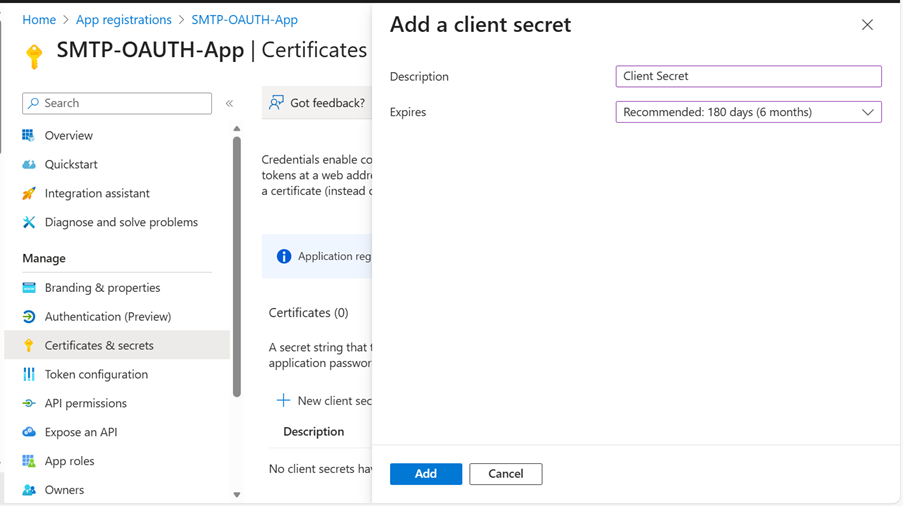Collapse the sidebar with double chevron
The height and width of the screenshot is (506, 903).
(229, 104)
